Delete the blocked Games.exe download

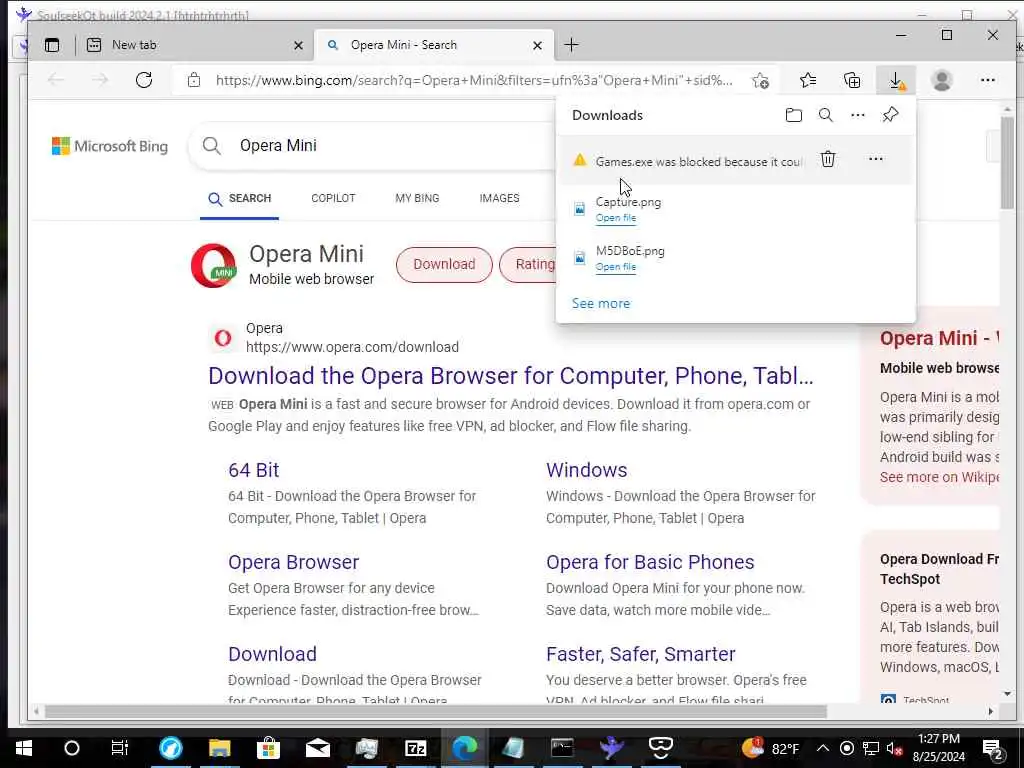827,159
